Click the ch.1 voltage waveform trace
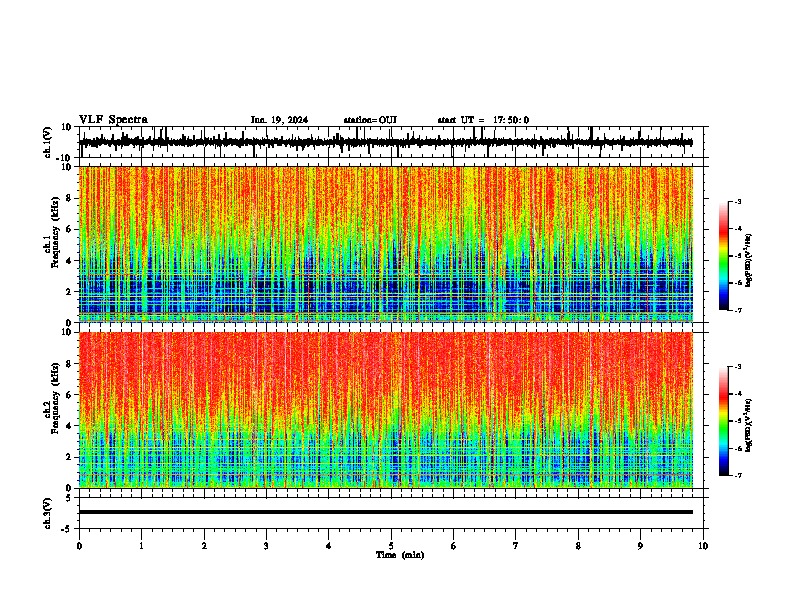Viewport: 792px width, 612px height. point(386,142)
